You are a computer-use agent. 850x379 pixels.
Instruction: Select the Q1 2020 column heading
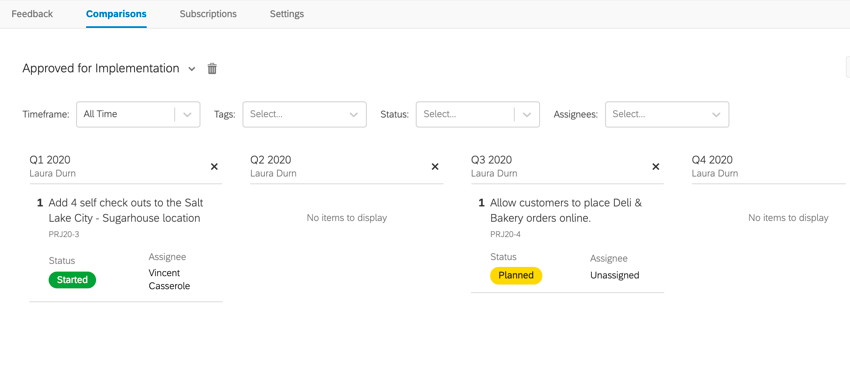(50, 160)
